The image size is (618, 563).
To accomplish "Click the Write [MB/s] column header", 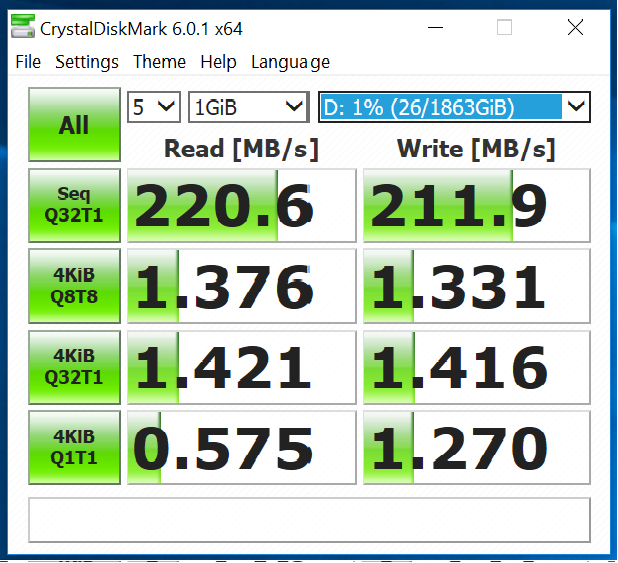I will [x=476, y=149].
